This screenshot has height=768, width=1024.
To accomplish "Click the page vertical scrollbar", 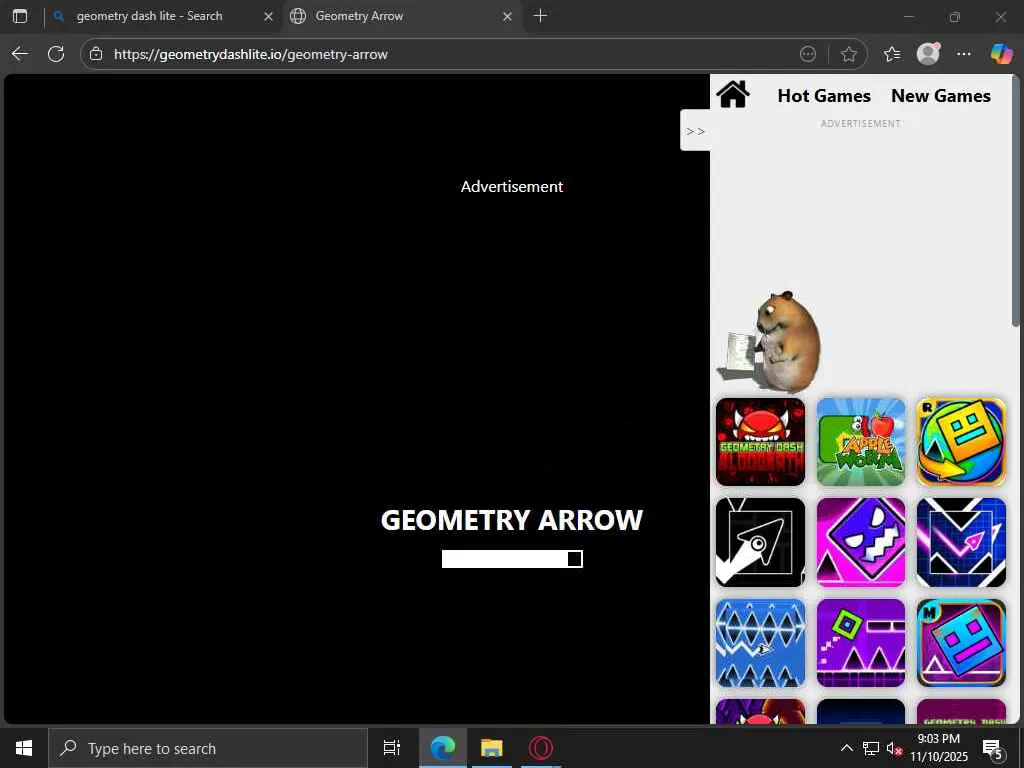I will 1016,201.
